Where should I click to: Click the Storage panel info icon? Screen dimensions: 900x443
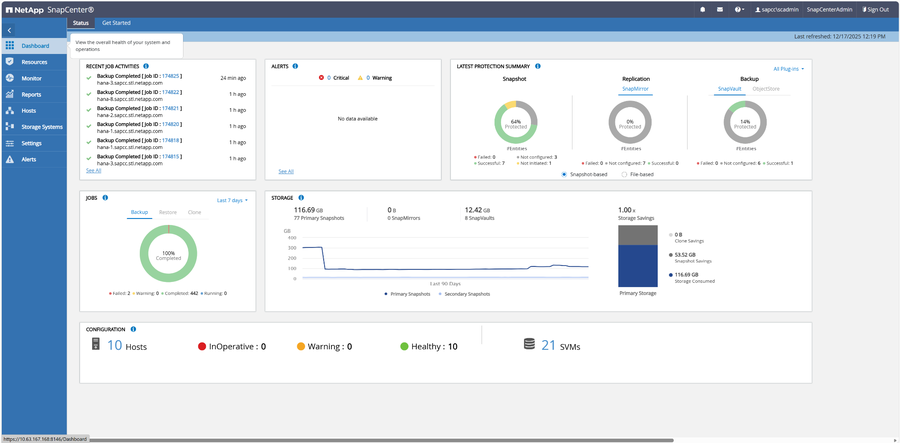coord(301,197)
